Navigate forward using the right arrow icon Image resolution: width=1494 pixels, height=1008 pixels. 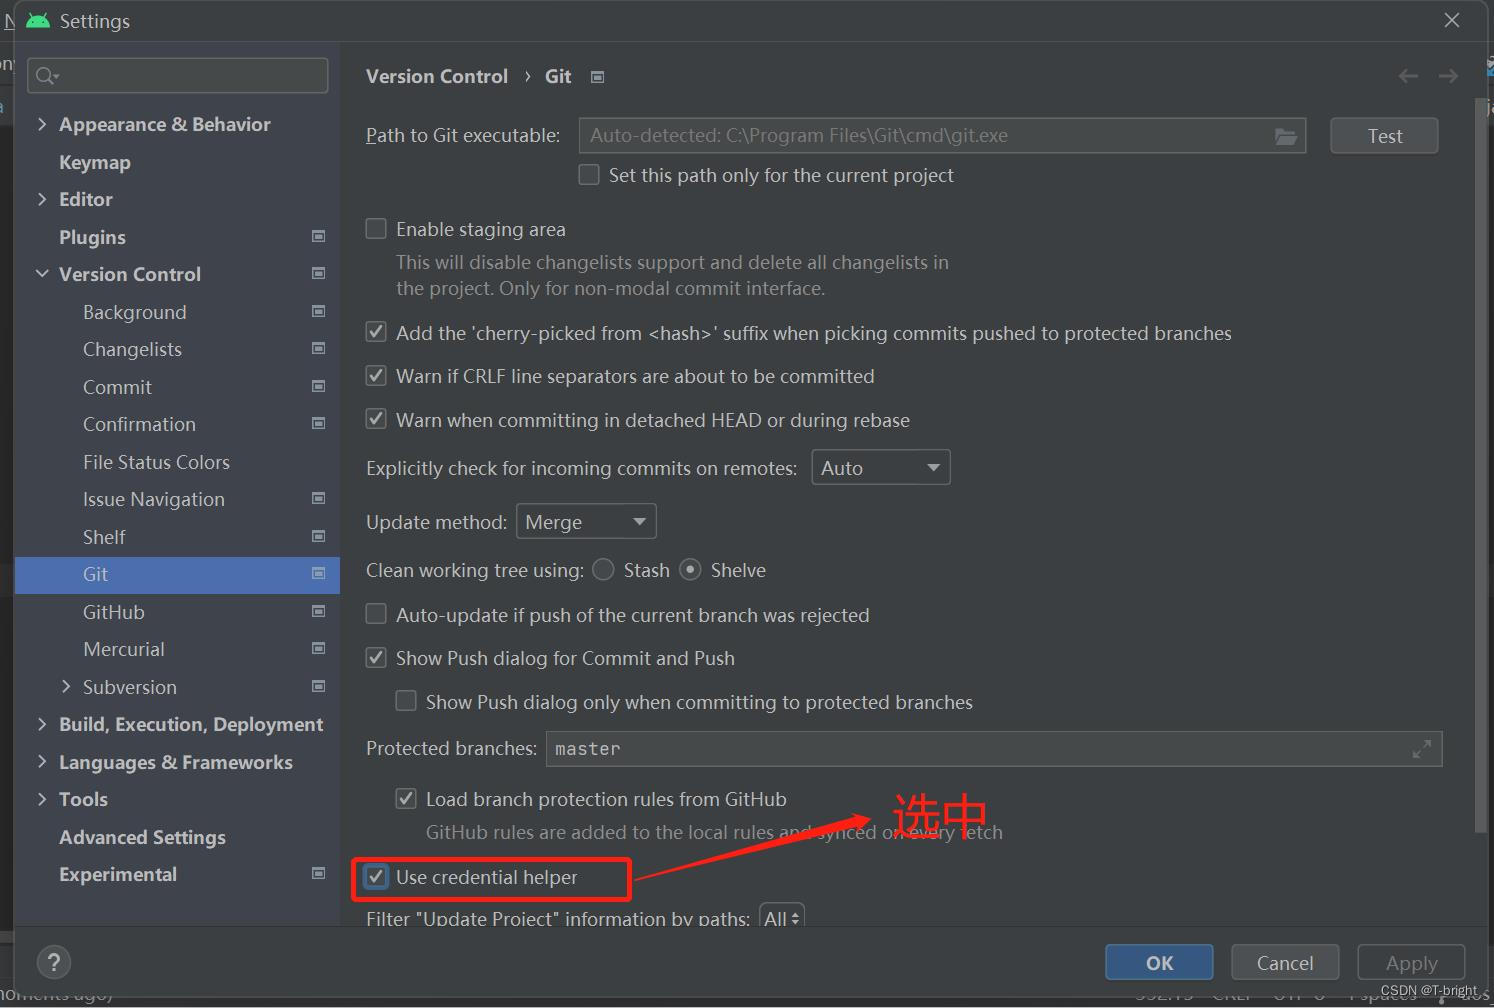tap(1448, 76)
